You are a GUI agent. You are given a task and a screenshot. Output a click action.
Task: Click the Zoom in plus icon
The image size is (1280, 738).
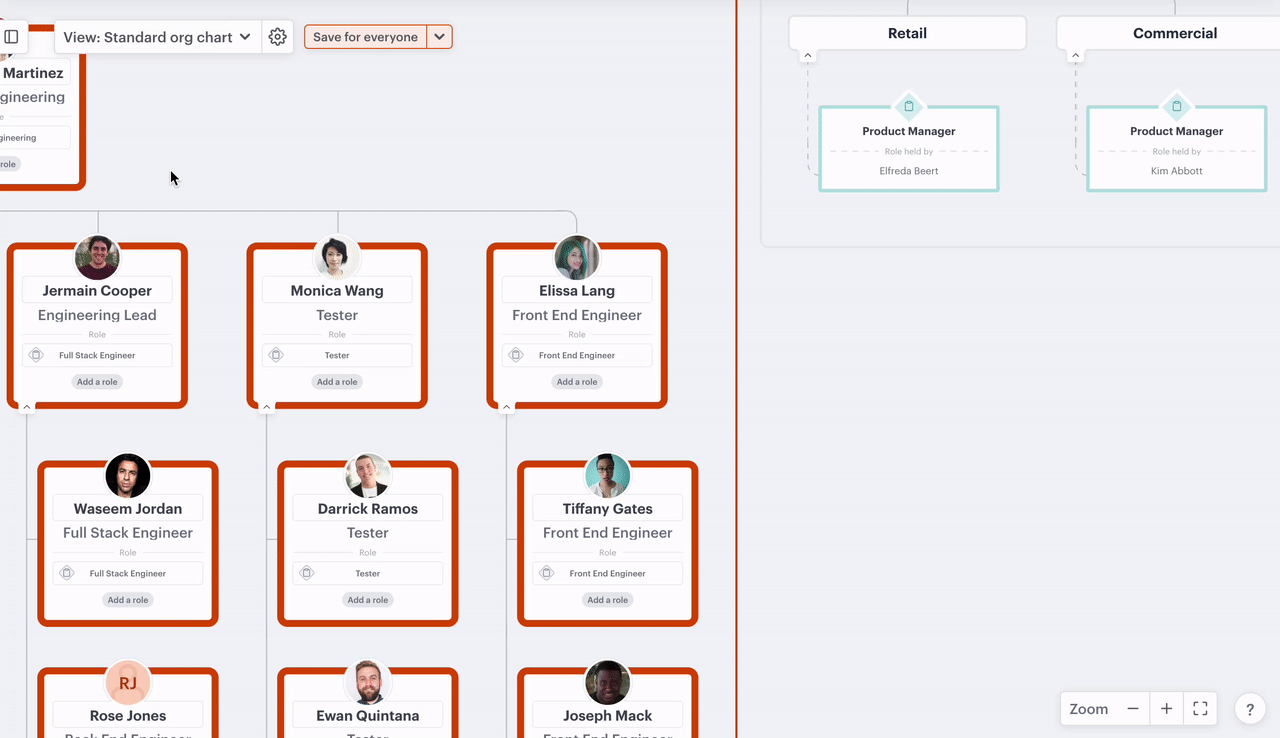1166,708
